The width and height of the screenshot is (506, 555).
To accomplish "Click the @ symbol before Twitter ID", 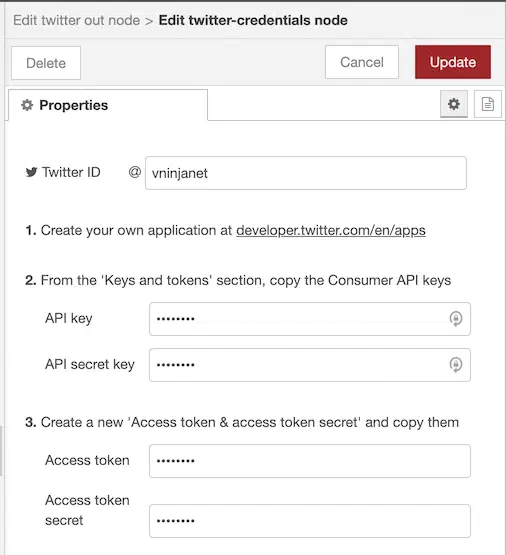I will coord(134,172).
